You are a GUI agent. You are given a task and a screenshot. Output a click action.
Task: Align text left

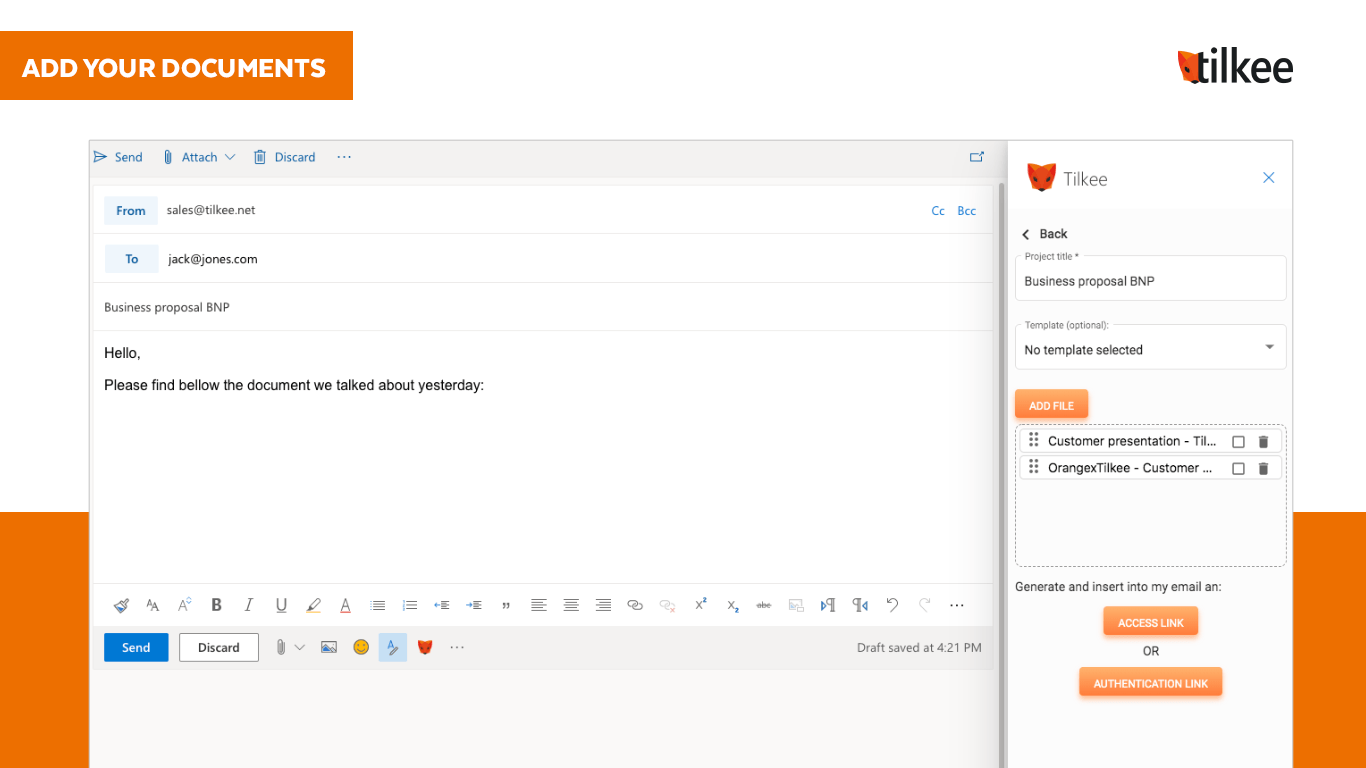539,605
